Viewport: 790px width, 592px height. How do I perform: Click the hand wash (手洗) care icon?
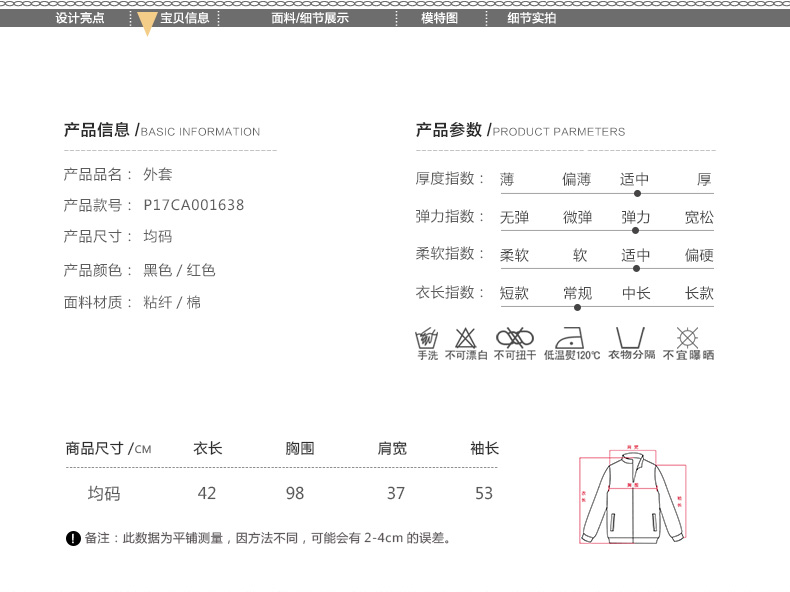427,337
